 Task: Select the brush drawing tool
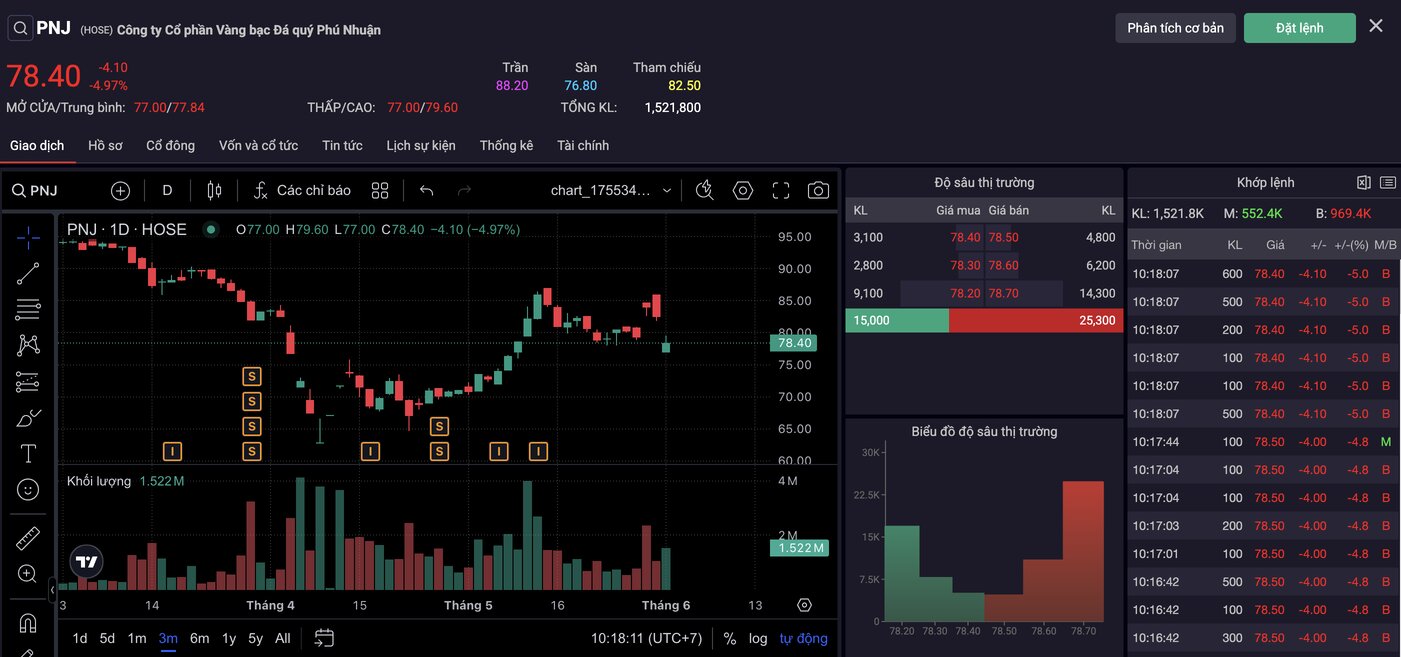[28, 417]
